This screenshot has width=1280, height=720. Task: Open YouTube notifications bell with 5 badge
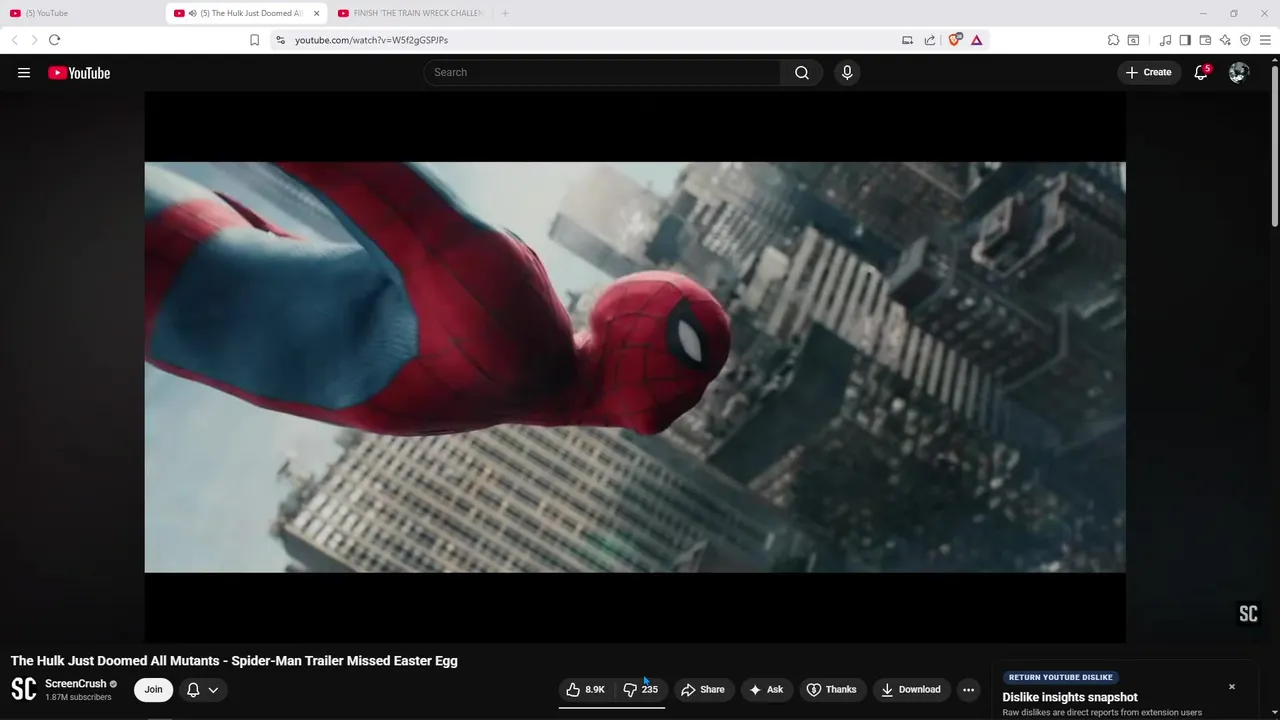pos(1202,72)
